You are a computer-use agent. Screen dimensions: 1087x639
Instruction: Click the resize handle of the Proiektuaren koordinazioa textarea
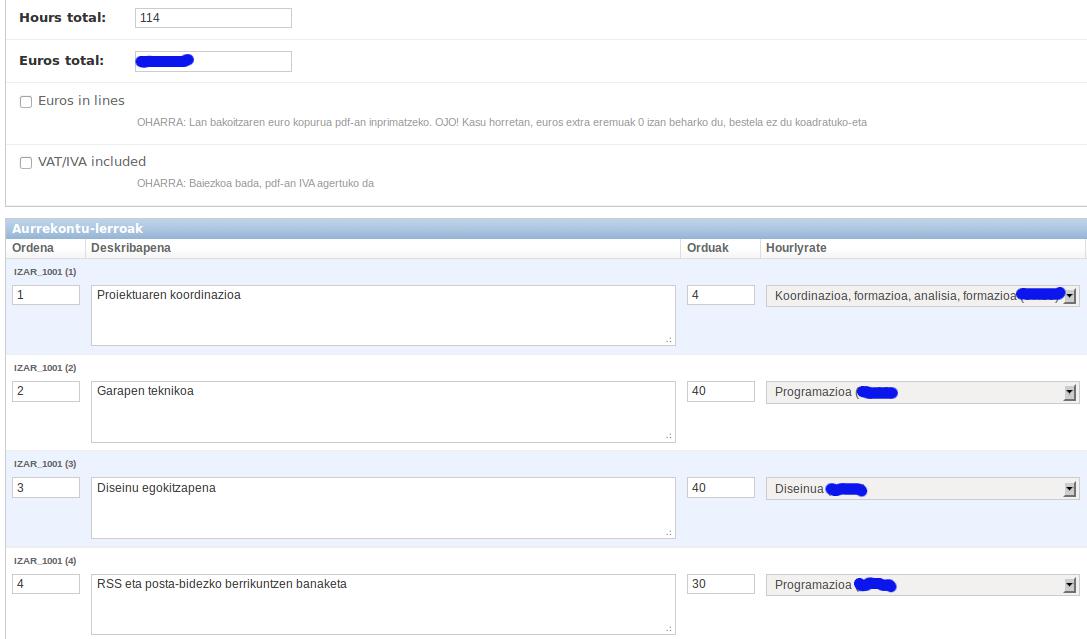tap(669, 340)
